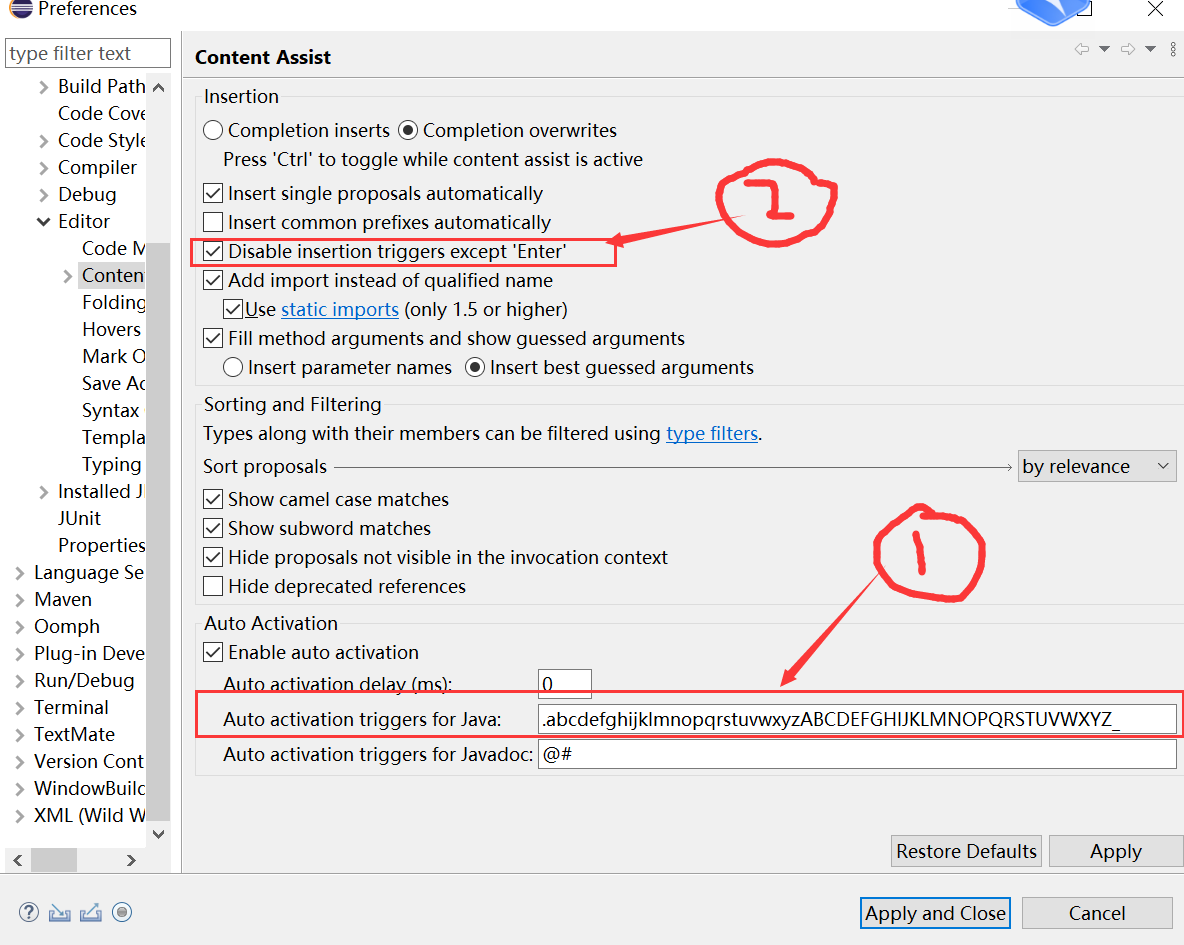Uncheck Disable insertion triggers except 'Enter'
Screen dimensions: 1184x945
[213, 252]
